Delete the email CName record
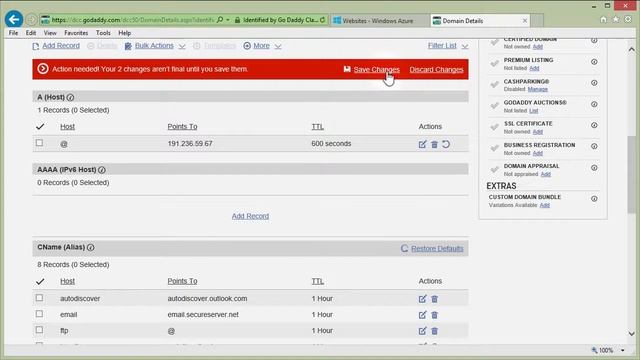640x360 pixels. coord(434,315)
